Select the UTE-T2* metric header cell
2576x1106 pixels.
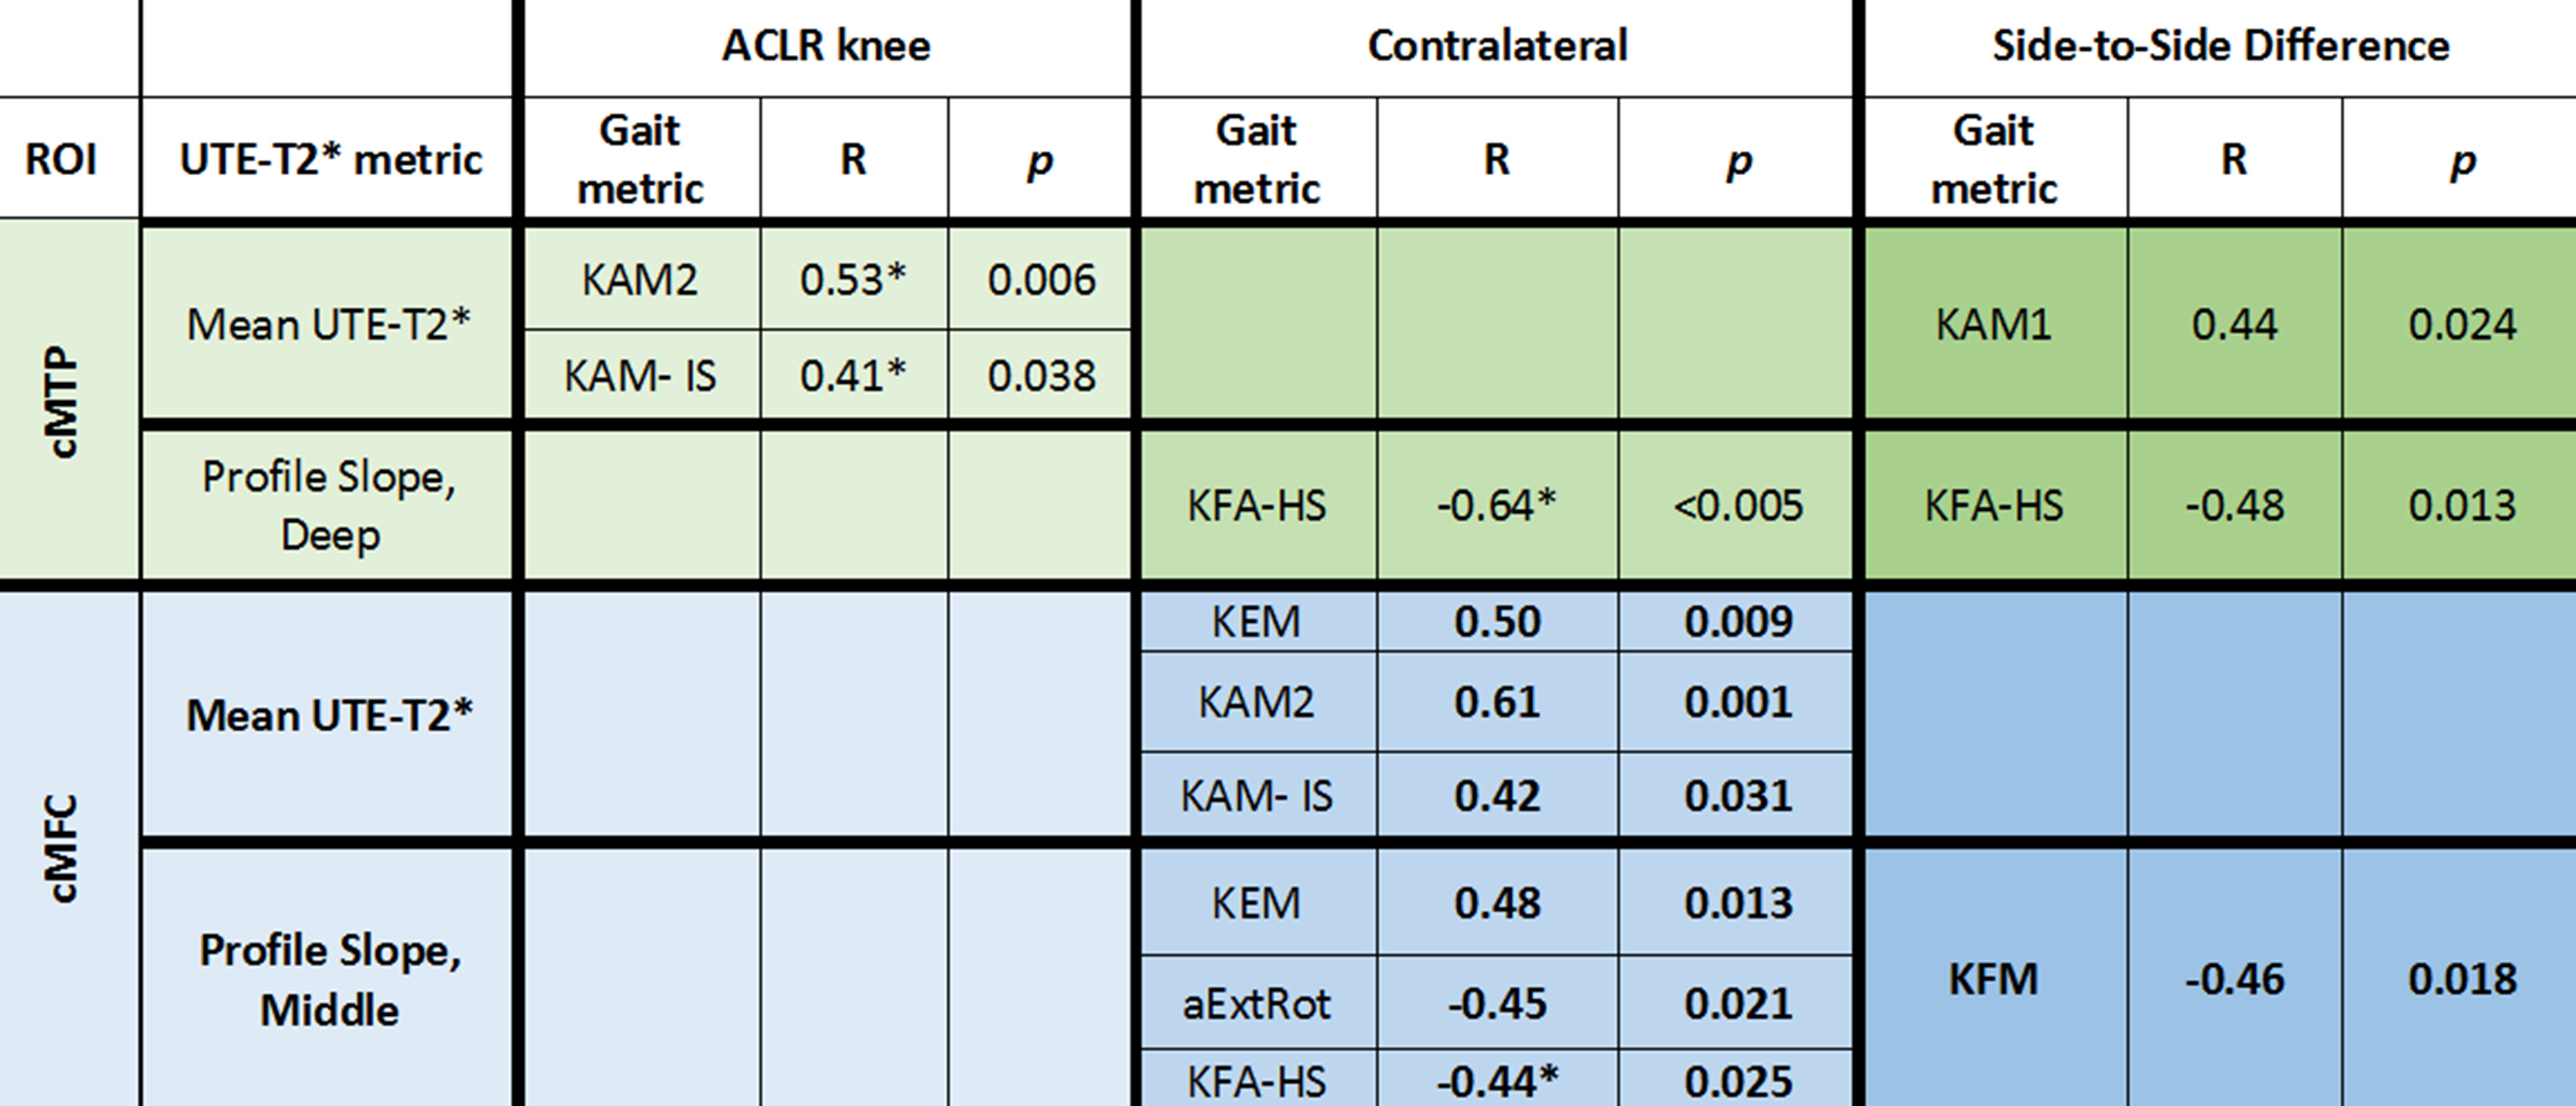(330, 159)
